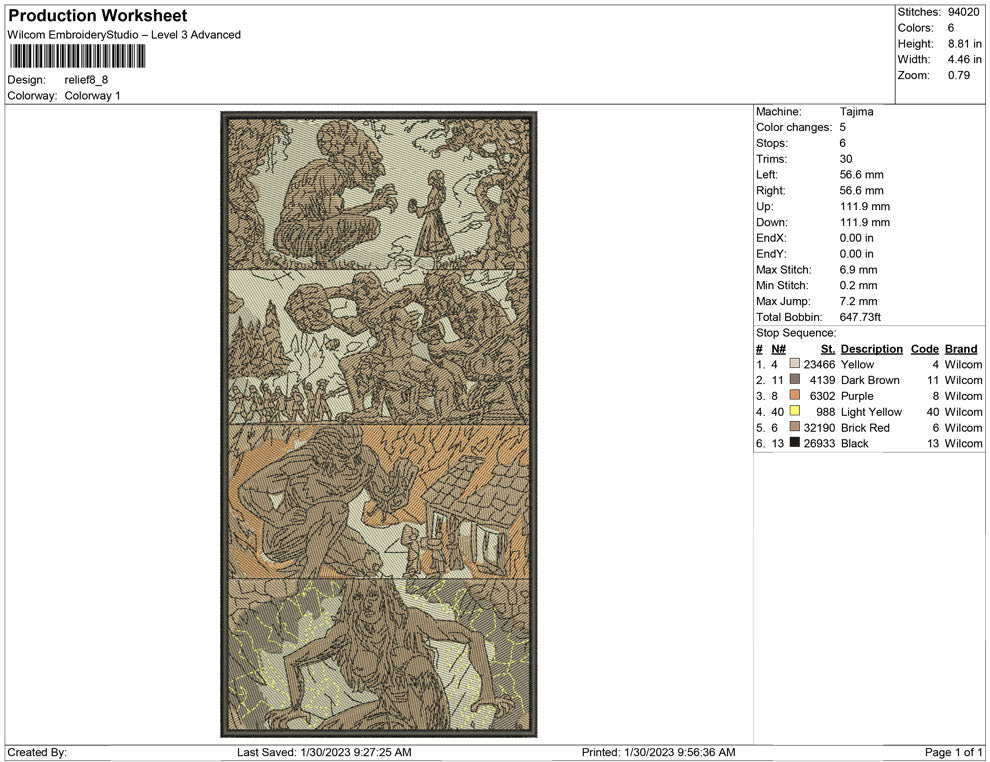Click the 'Black' description text
The height and width of the screenshot is (762, 990).
[x=855, y=443]
